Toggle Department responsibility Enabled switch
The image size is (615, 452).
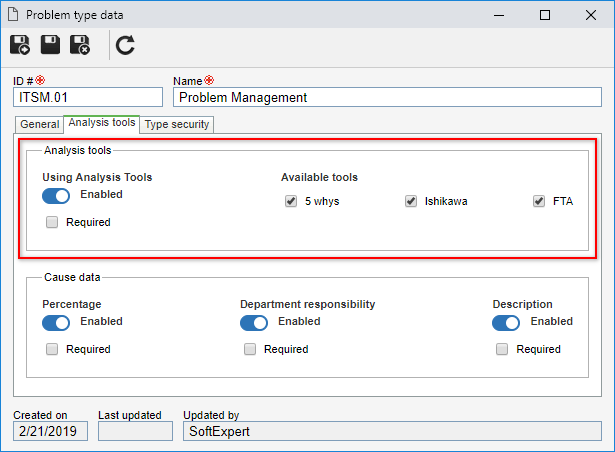click(254, 323)
